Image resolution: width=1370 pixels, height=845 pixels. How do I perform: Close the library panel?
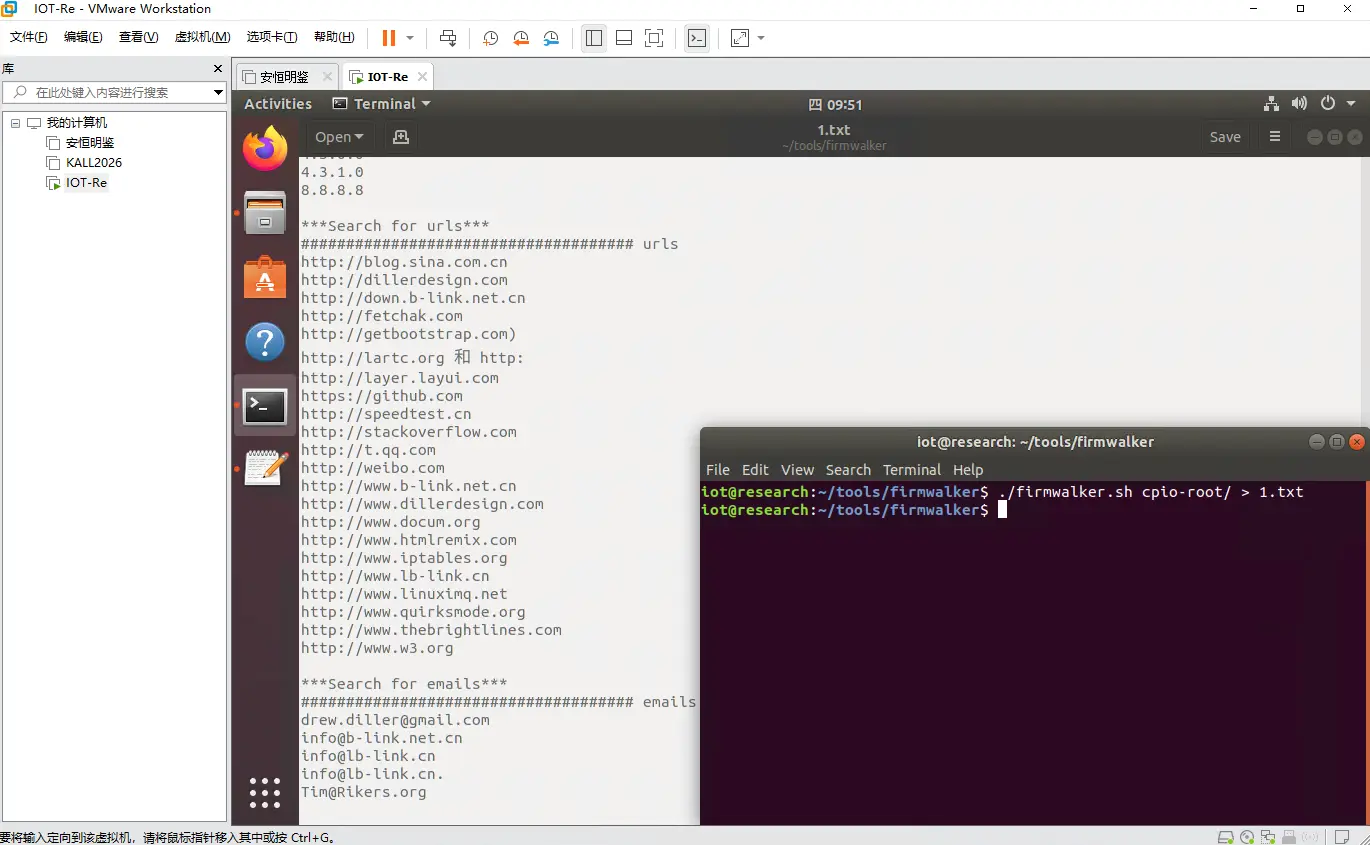(218, 69)
